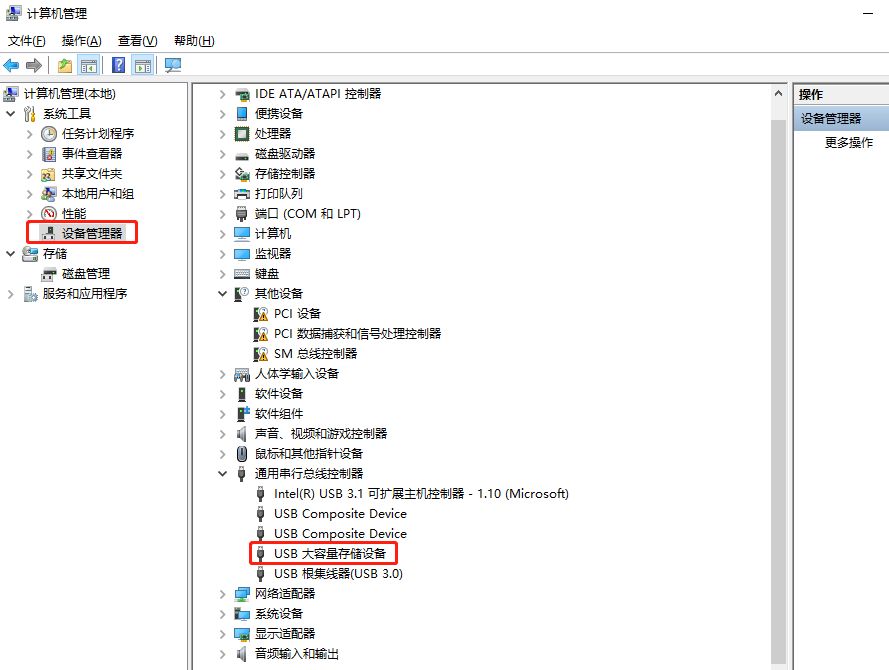Expand the 网络适配器 category
Image resolution: width=889 pixels, height=670 pixels.
[222, 593]
